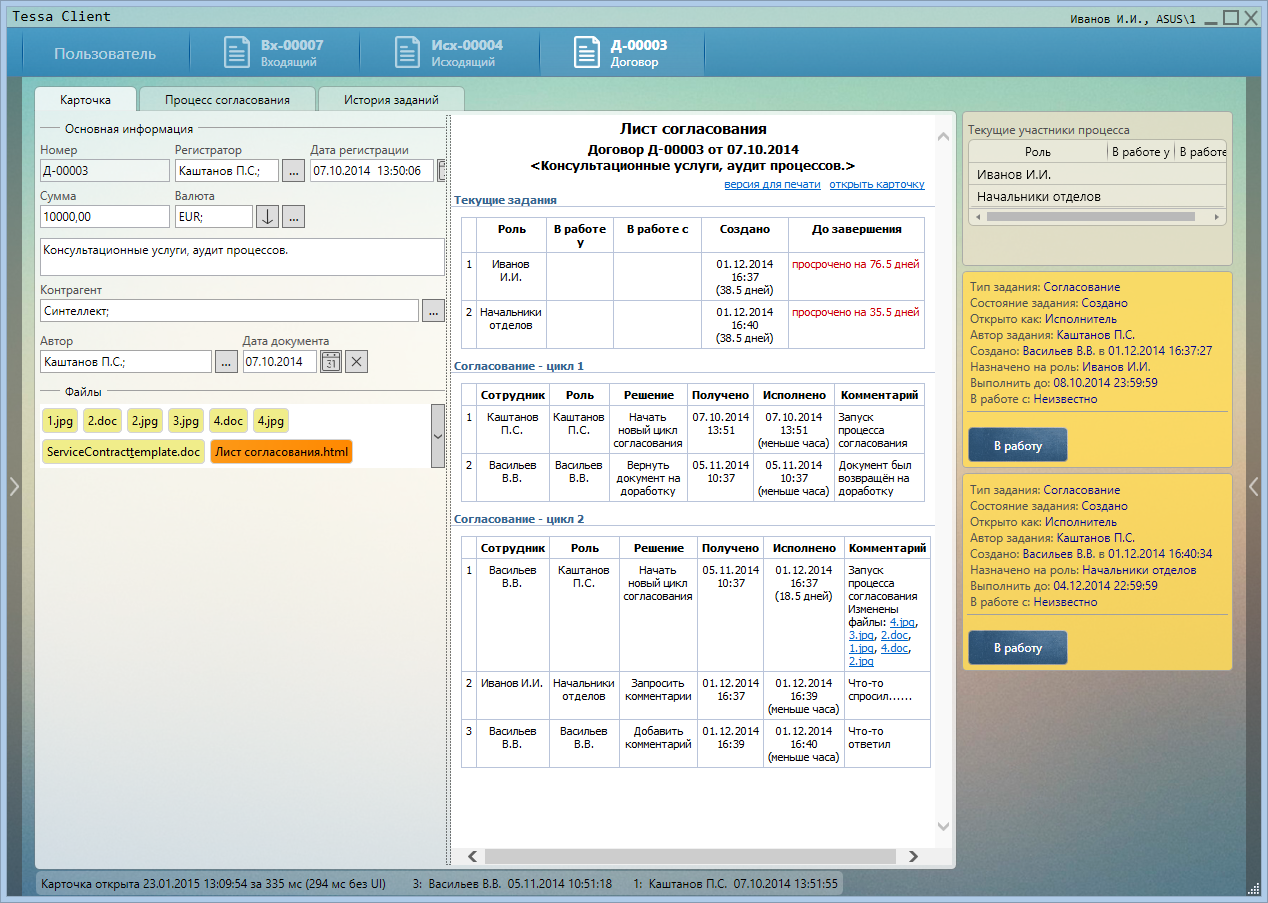Switch to the Исх-00004 outgoing document tab
Viewport: 1268px width, 903px height.
point(448,53)
